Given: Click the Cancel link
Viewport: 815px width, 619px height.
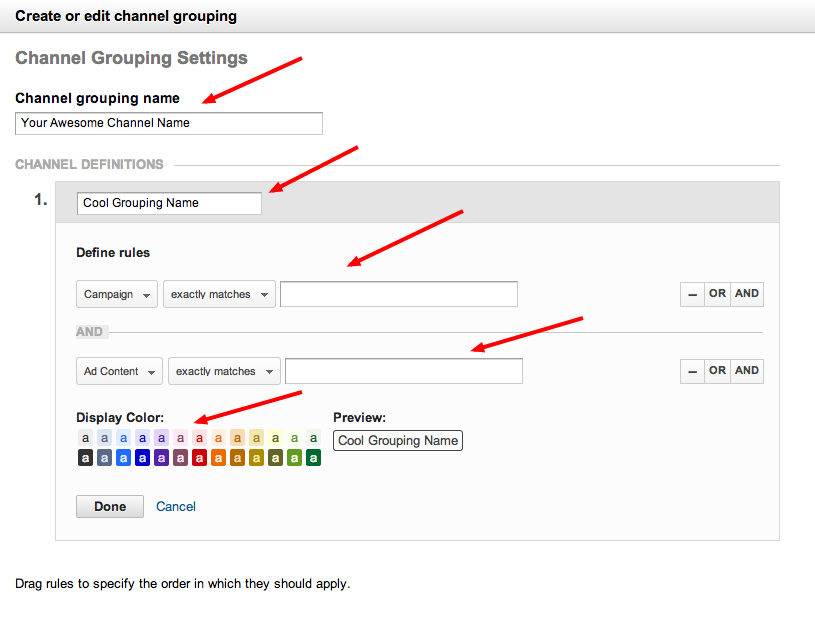Looking at the screenshot, I should (x=176, y=507).
